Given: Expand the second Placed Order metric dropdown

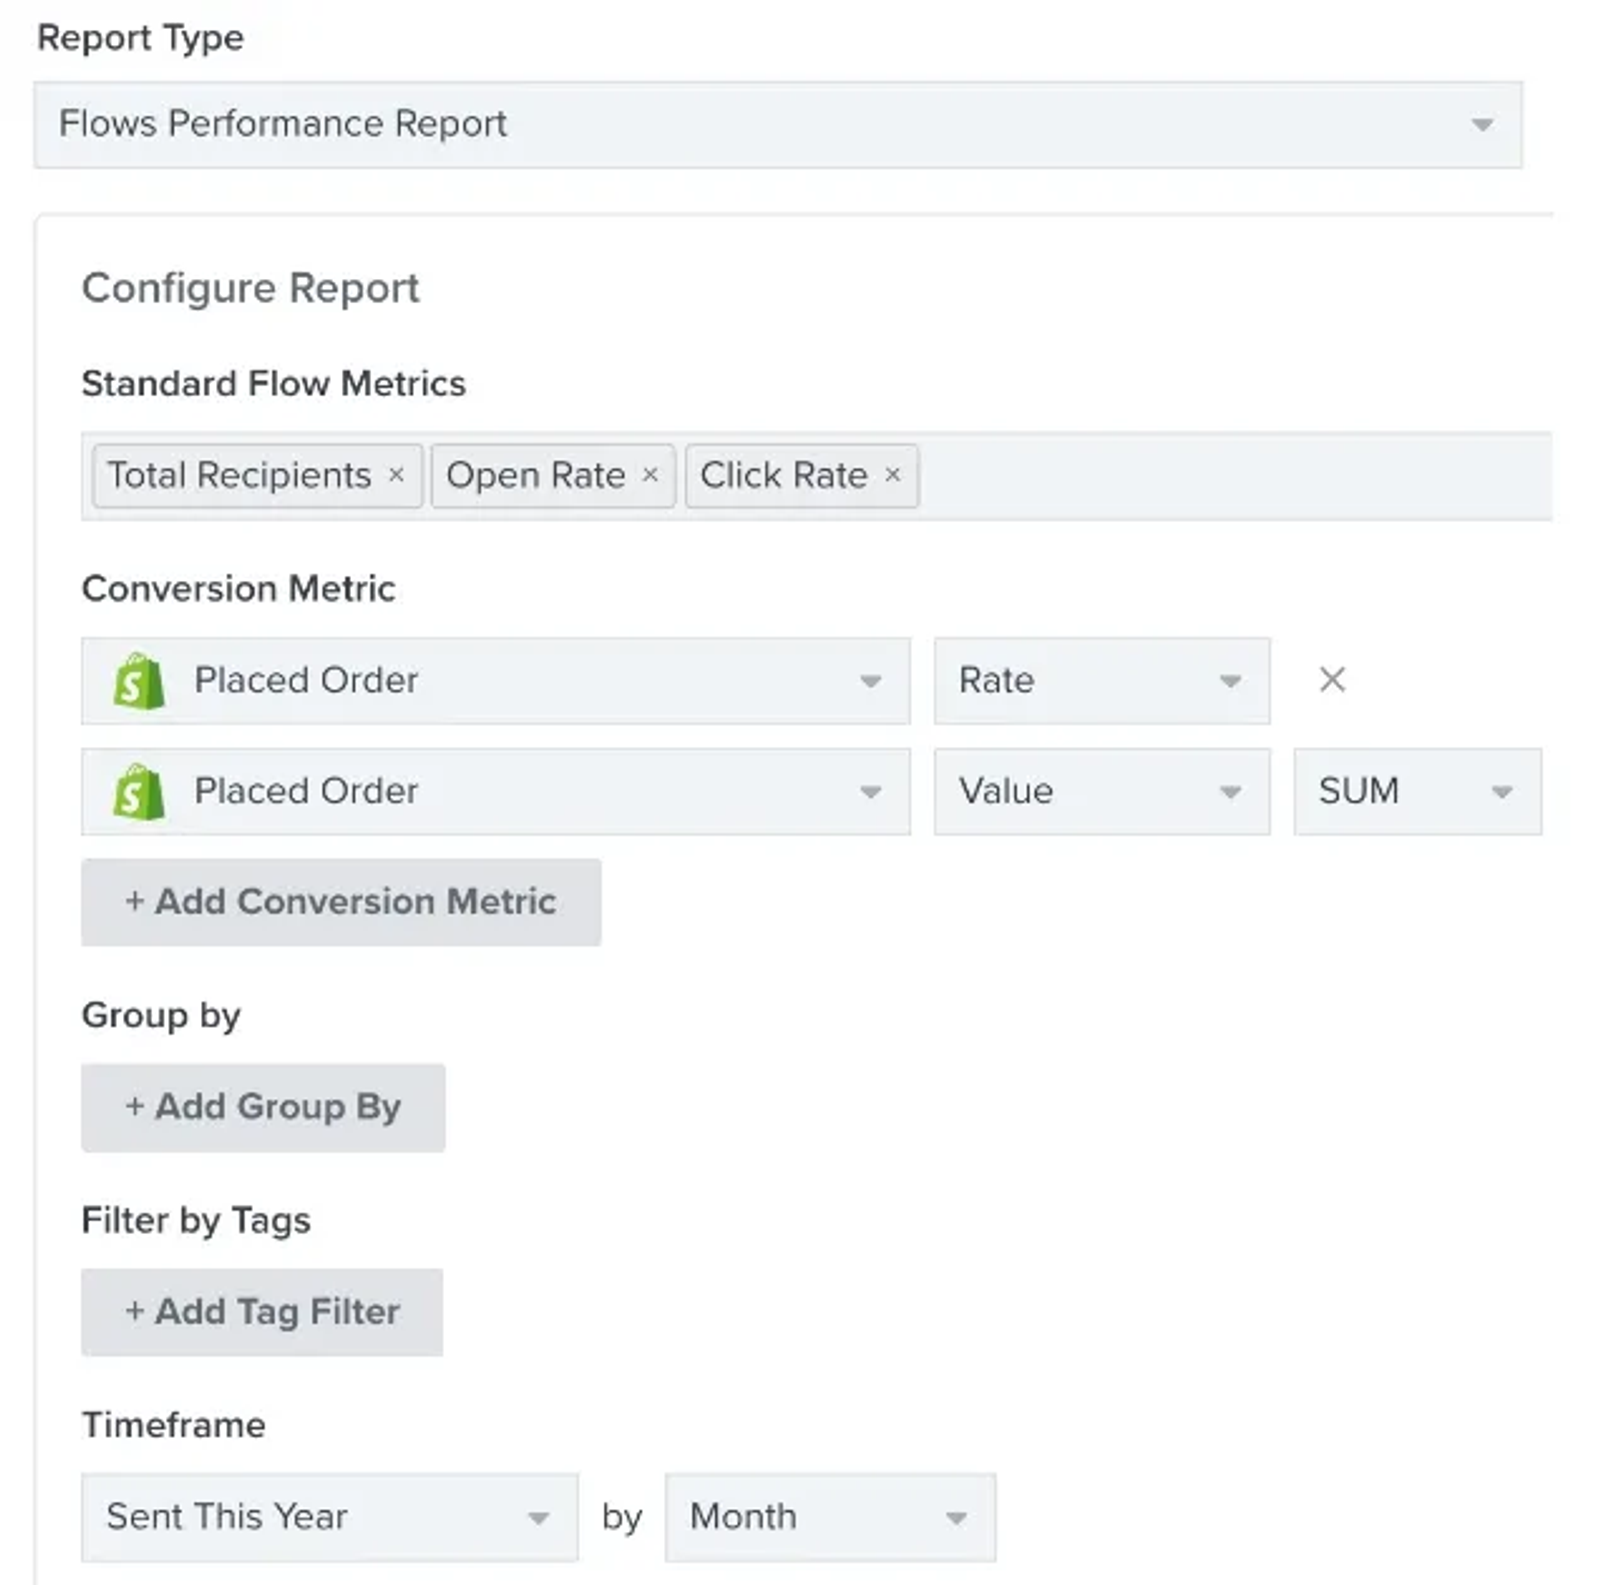Looking at the screenshot, I should (496, 792).
